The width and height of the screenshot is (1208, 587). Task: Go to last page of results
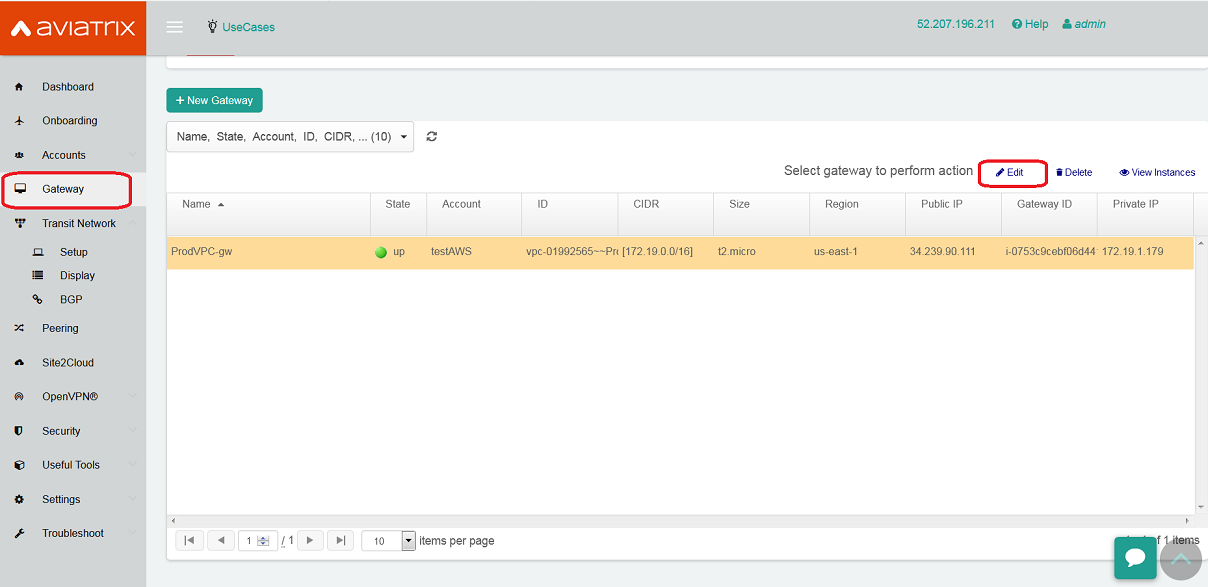click(340, 541)
